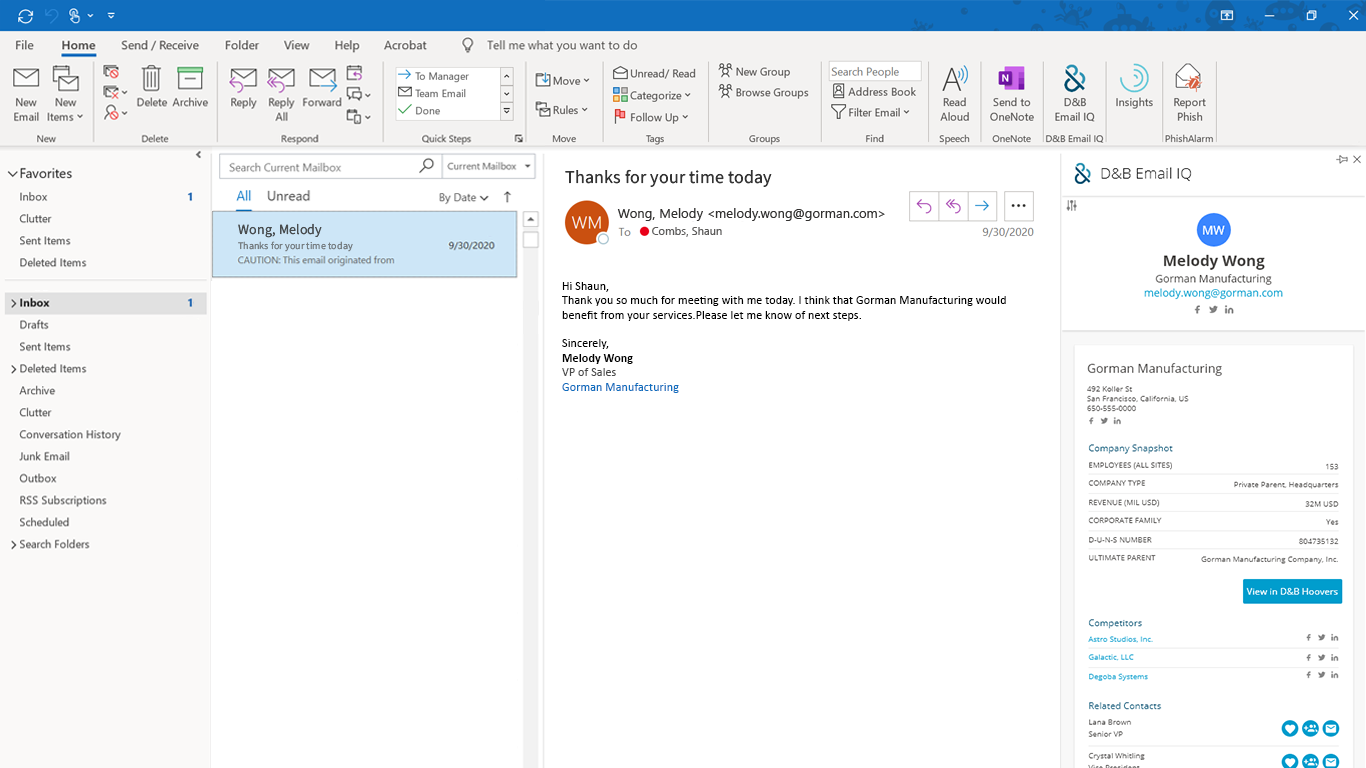
Task: Show All messages filter
Action: coord(244,196)
